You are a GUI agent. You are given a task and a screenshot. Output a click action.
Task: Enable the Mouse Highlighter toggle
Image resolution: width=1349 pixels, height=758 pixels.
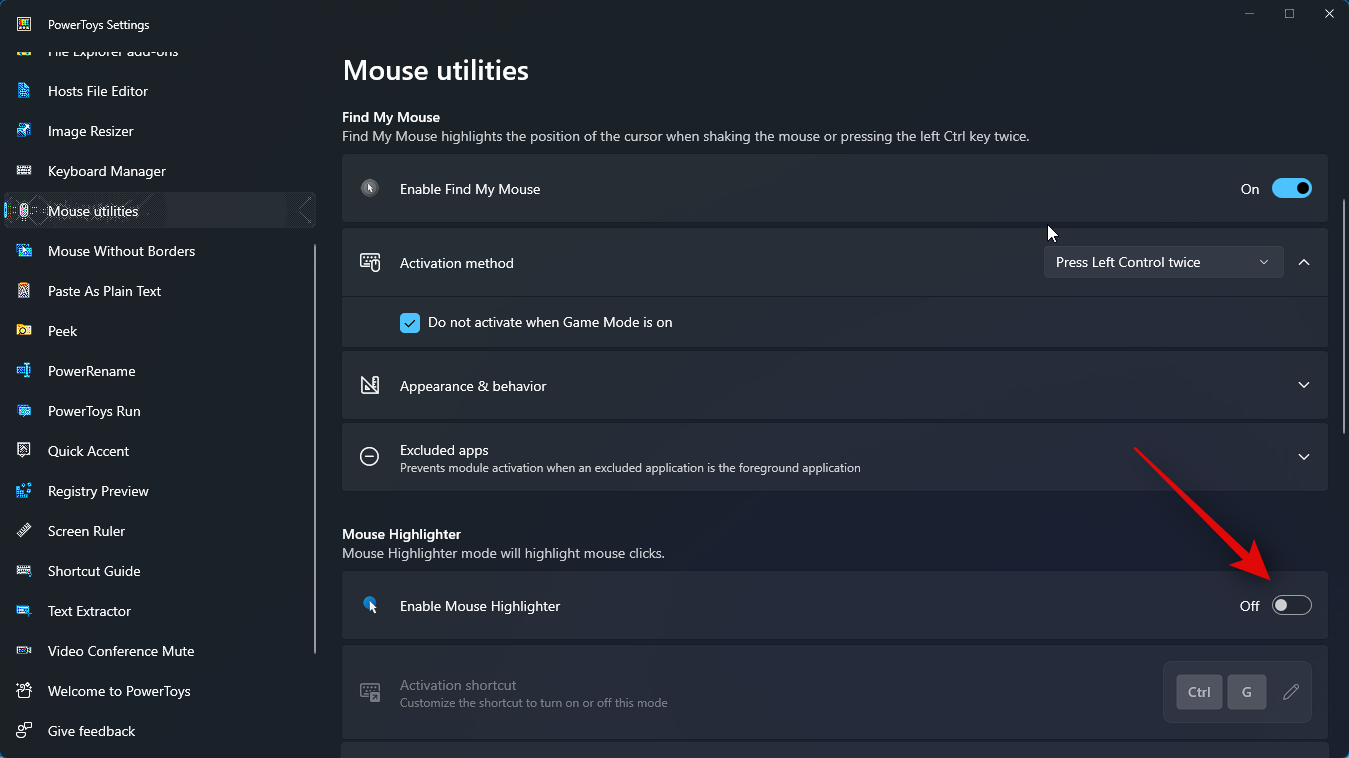click(1291, 606)
